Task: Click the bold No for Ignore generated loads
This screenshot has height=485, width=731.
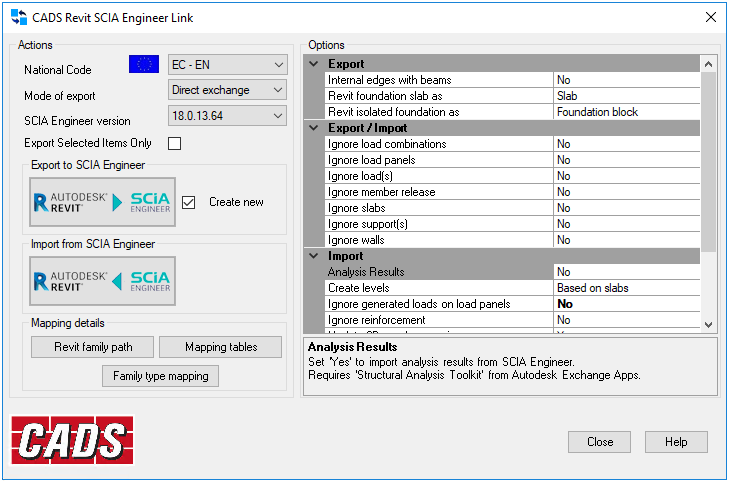Action: tap(627, 304)
